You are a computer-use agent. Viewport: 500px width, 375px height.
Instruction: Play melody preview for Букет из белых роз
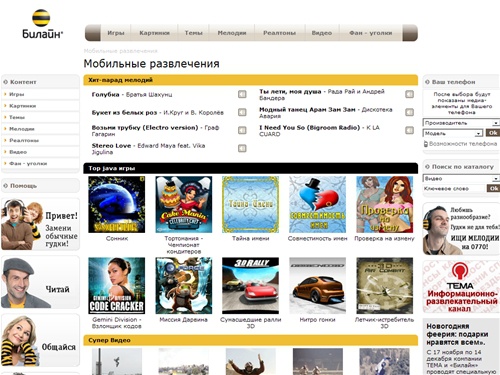coord(242,112)
